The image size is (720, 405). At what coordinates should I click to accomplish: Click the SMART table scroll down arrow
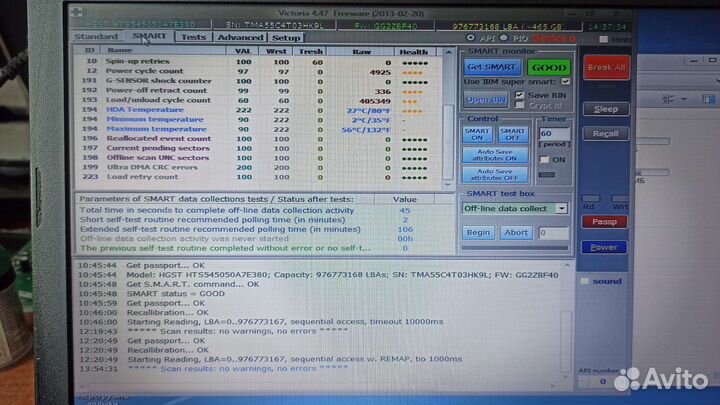[448, 185]
